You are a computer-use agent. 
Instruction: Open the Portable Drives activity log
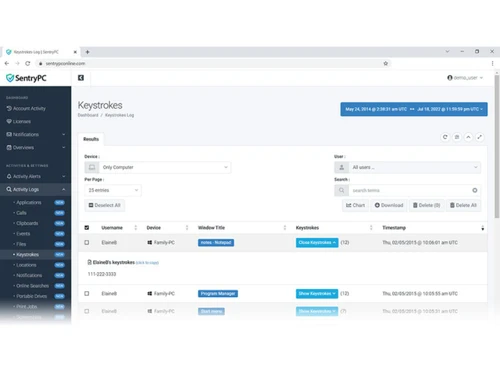(x=31, y=296)
